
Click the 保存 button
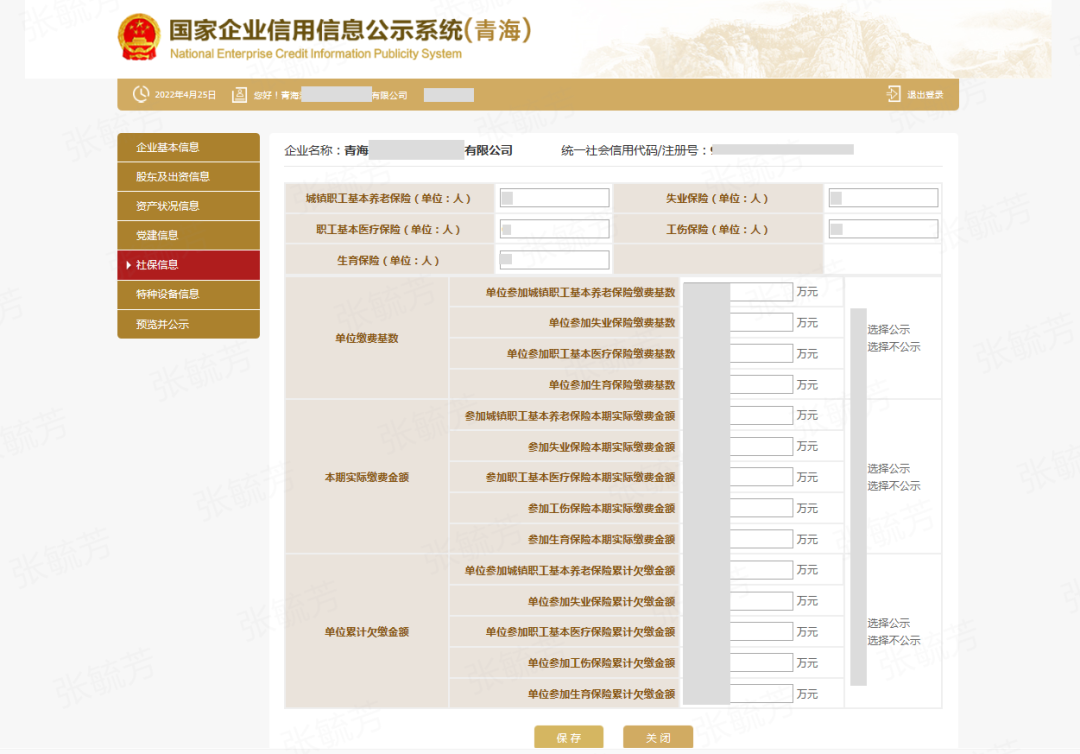coord(569,737)
